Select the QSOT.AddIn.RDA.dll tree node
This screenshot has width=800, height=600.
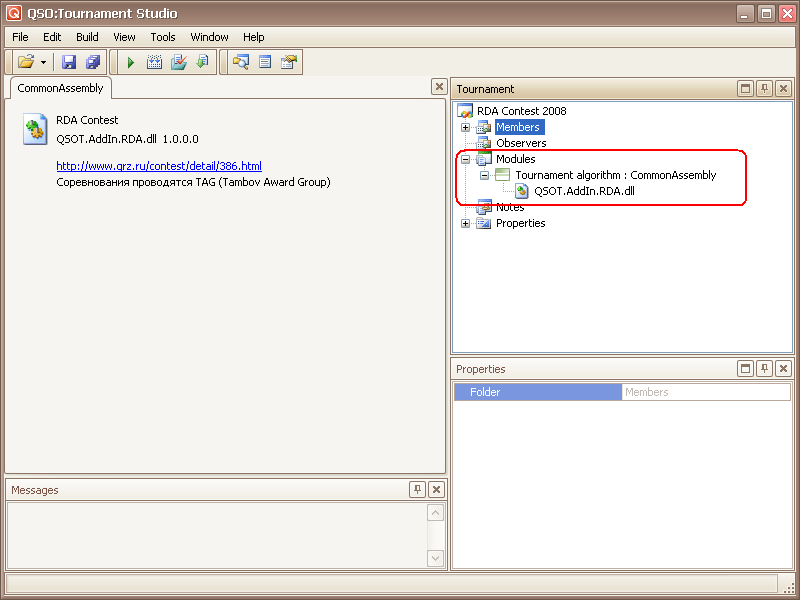(584, 191)
